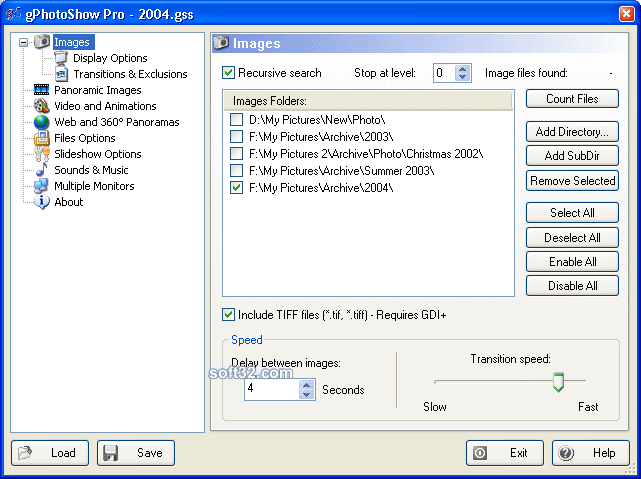Image resolution: width=641 pixels, height=479 pixels.
Task: Check the Summer 2003 folder checkbox
Action: 236,170
